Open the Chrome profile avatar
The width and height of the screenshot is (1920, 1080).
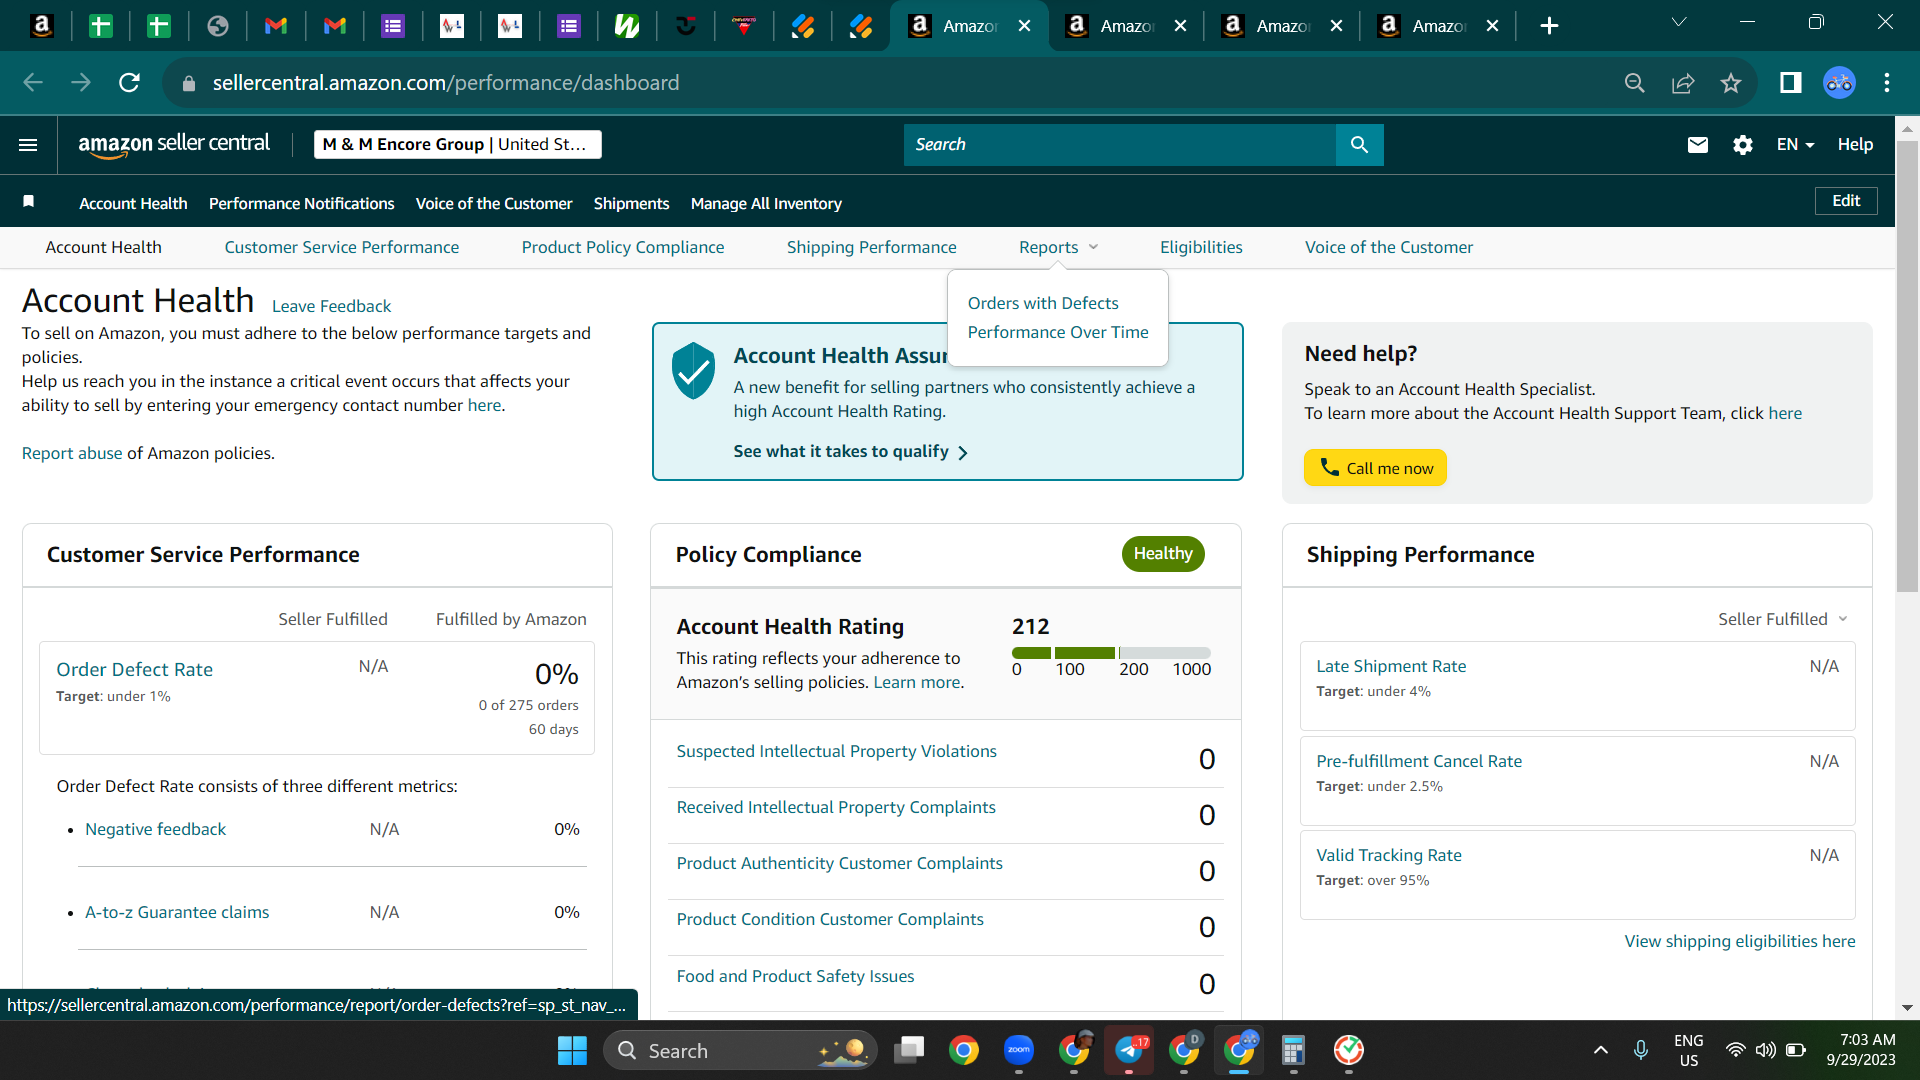pos(1839,83)
